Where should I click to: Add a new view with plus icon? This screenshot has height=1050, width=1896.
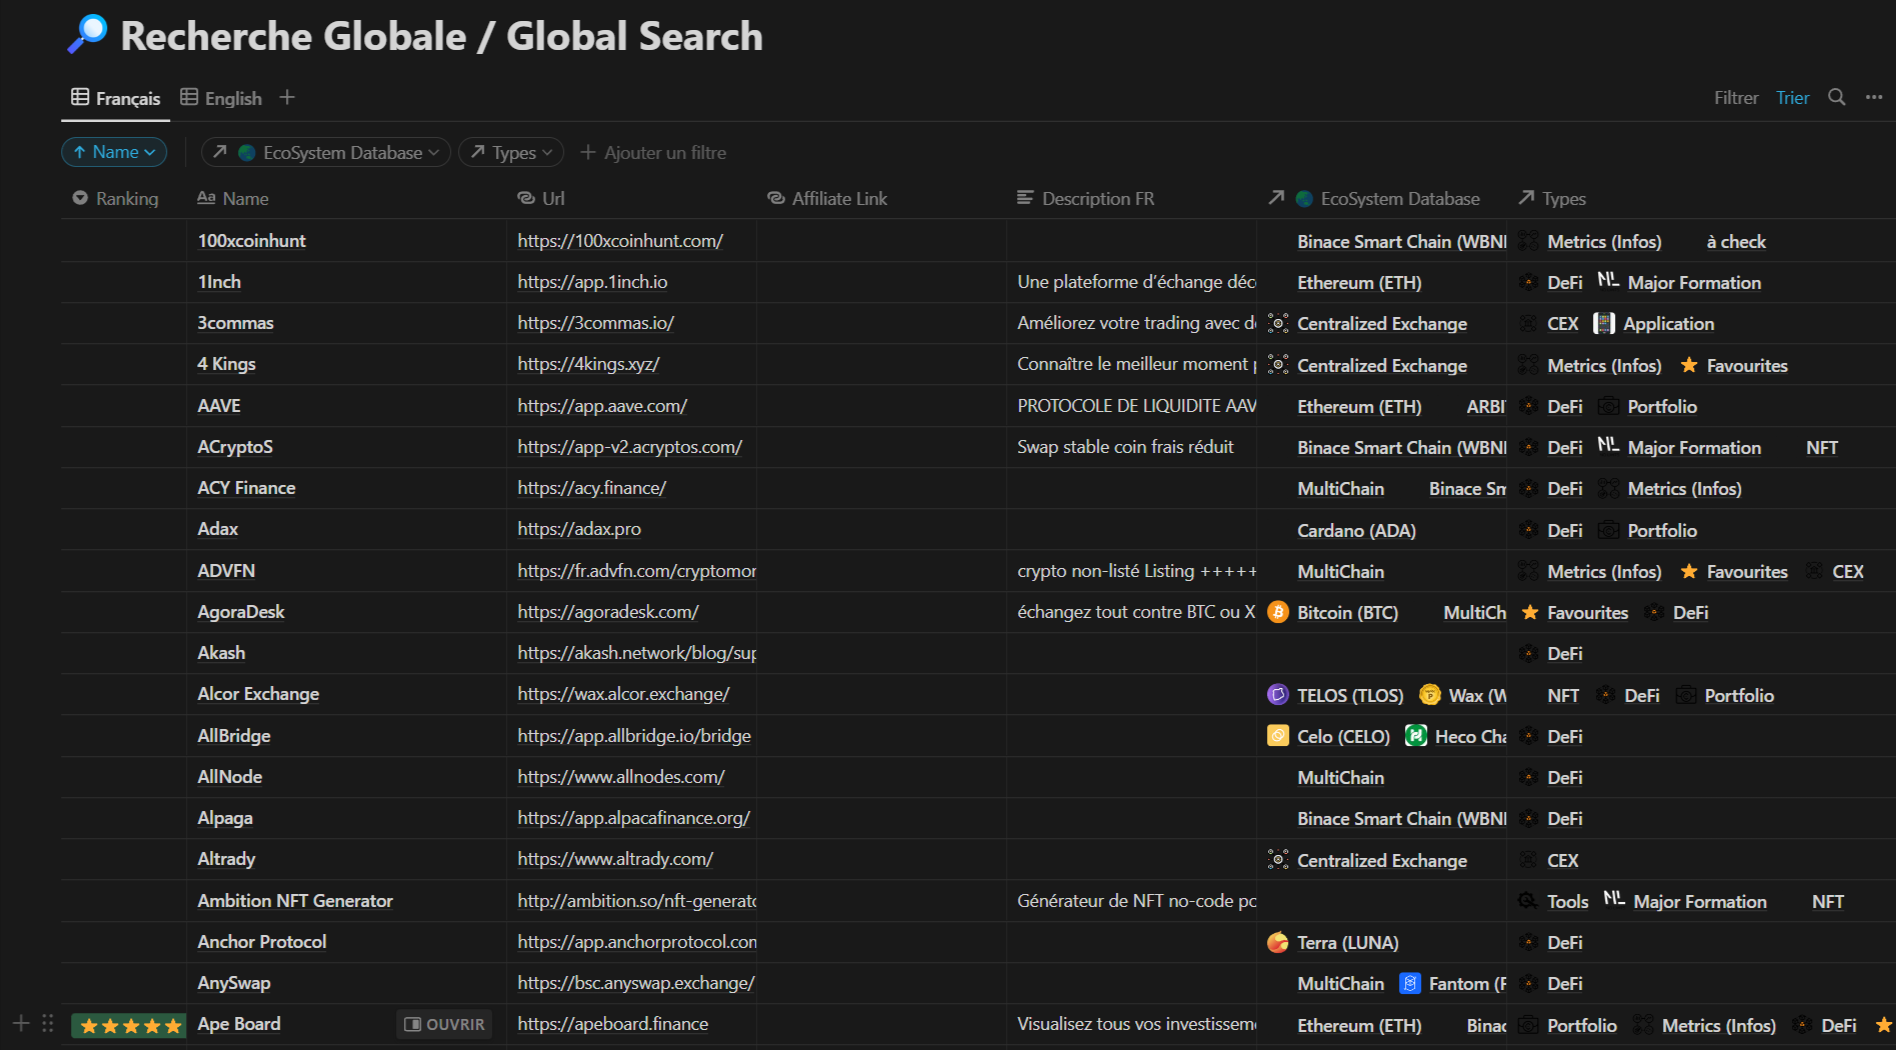click(287, 97)
